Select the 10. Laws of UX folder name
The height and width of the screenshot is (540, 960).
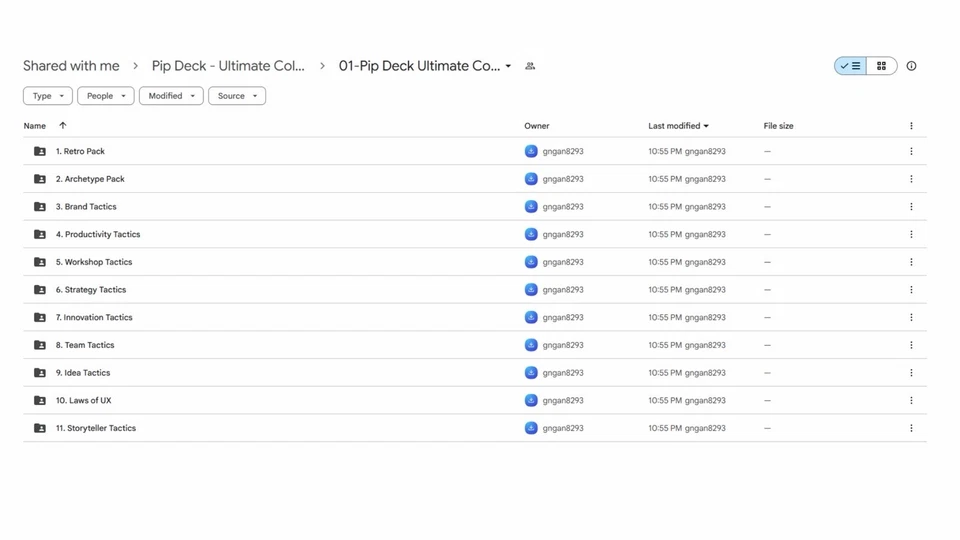pos(83,400)
